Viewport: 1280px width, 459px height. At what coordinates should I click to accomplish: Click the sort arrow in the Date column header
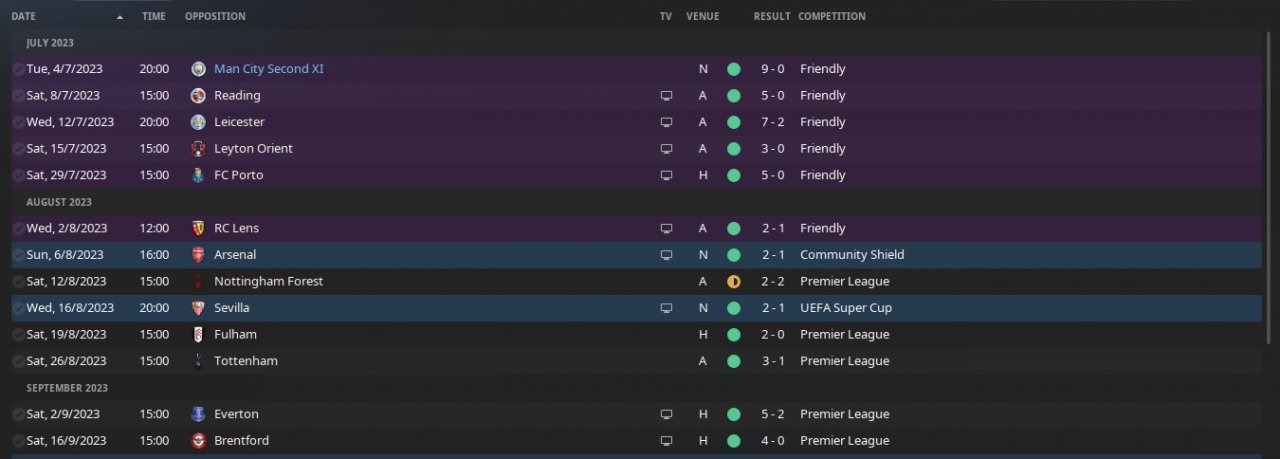pos(120,17)
